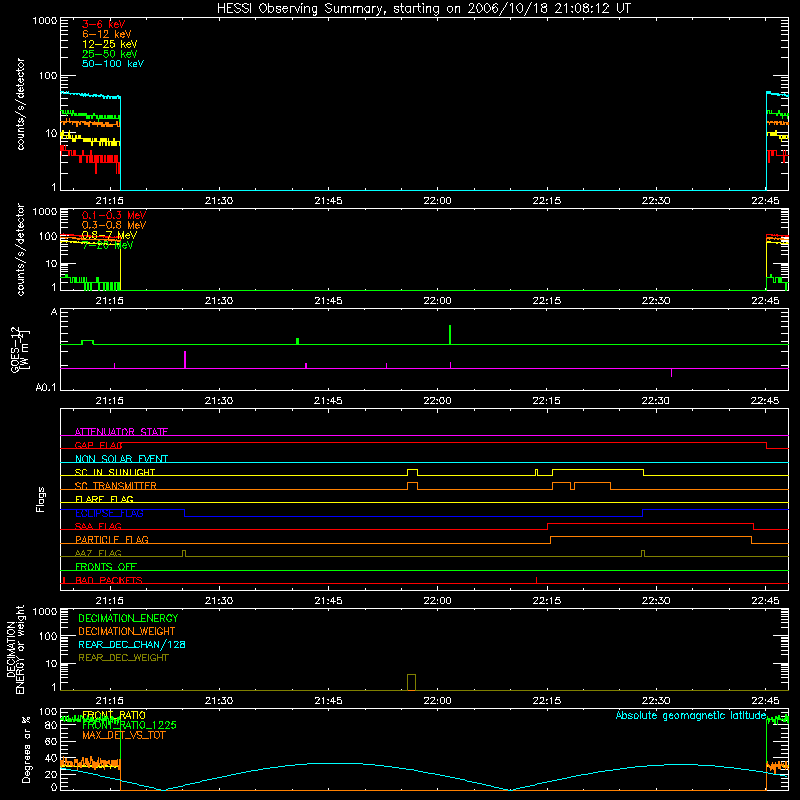Click the FRONT_RATIO legend entry
This screenshot has width=800, height=800.
pos(114,715)
